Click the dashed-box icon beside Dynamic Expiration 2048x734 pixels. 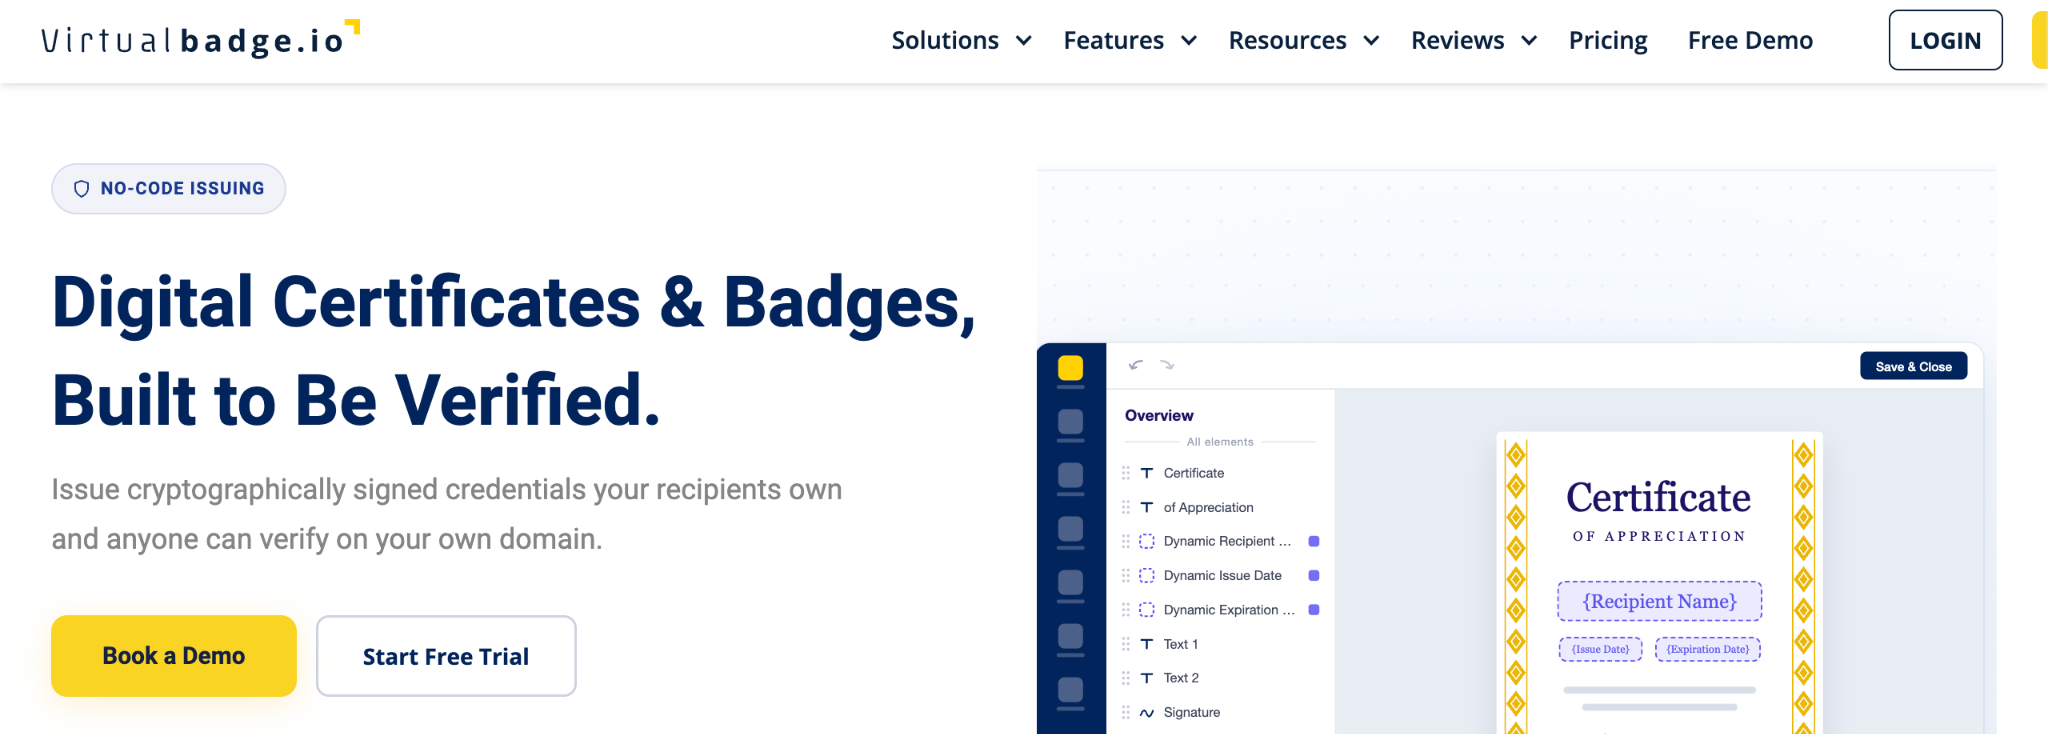point(1147,610)
